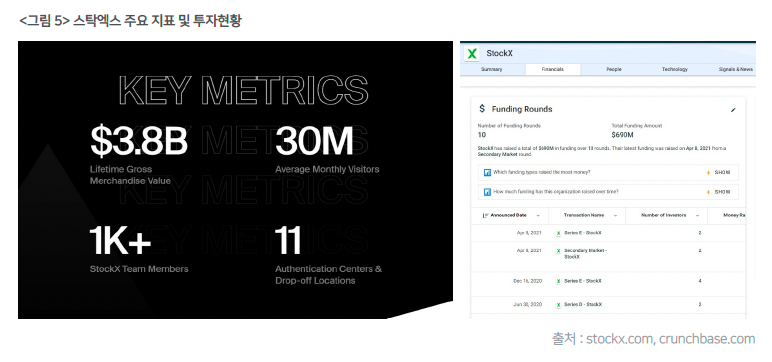The width and height of the screenshot is (772, 362).
Task: Click the 'Dec 16, 2020' date cell
Action: pyautogui.click(x=527, y=281)
